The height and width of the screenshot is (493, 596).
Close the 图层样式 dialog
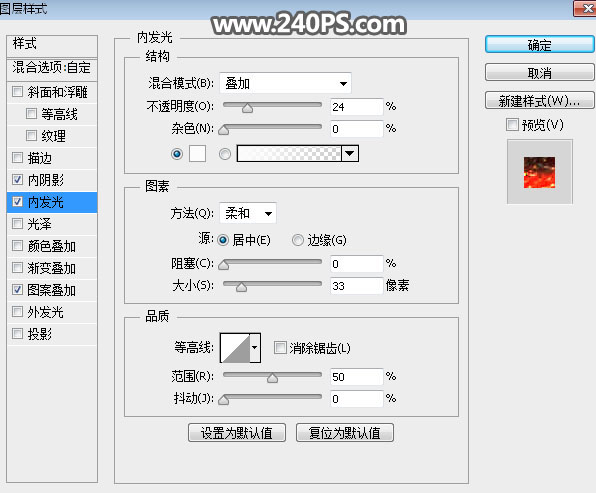click(x=585, y=8)
